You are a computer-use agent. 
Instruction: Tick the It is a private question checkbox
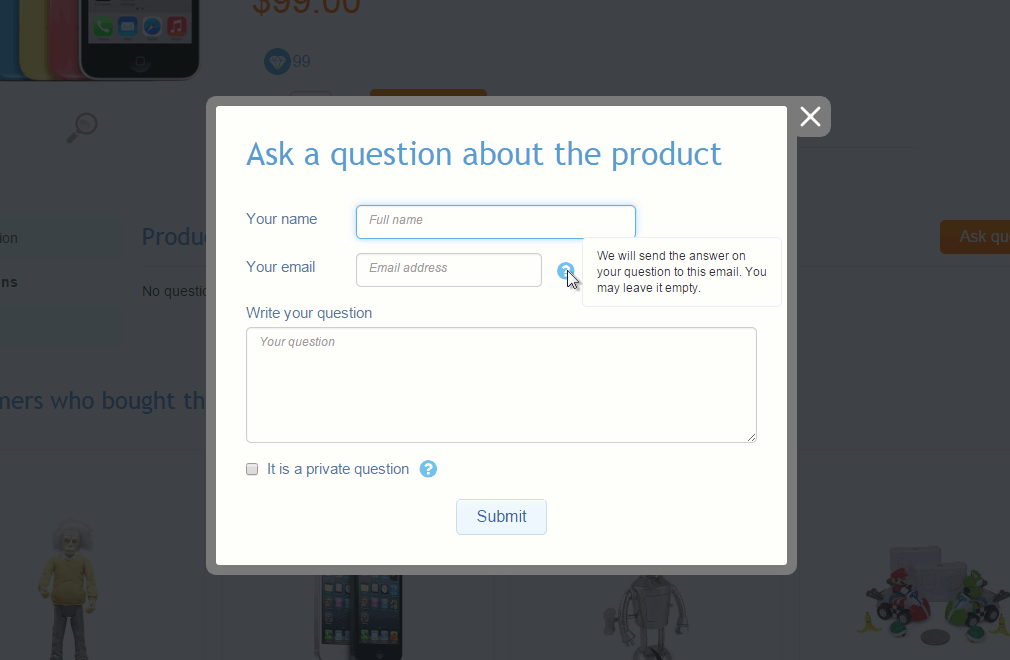coord(252,469)
